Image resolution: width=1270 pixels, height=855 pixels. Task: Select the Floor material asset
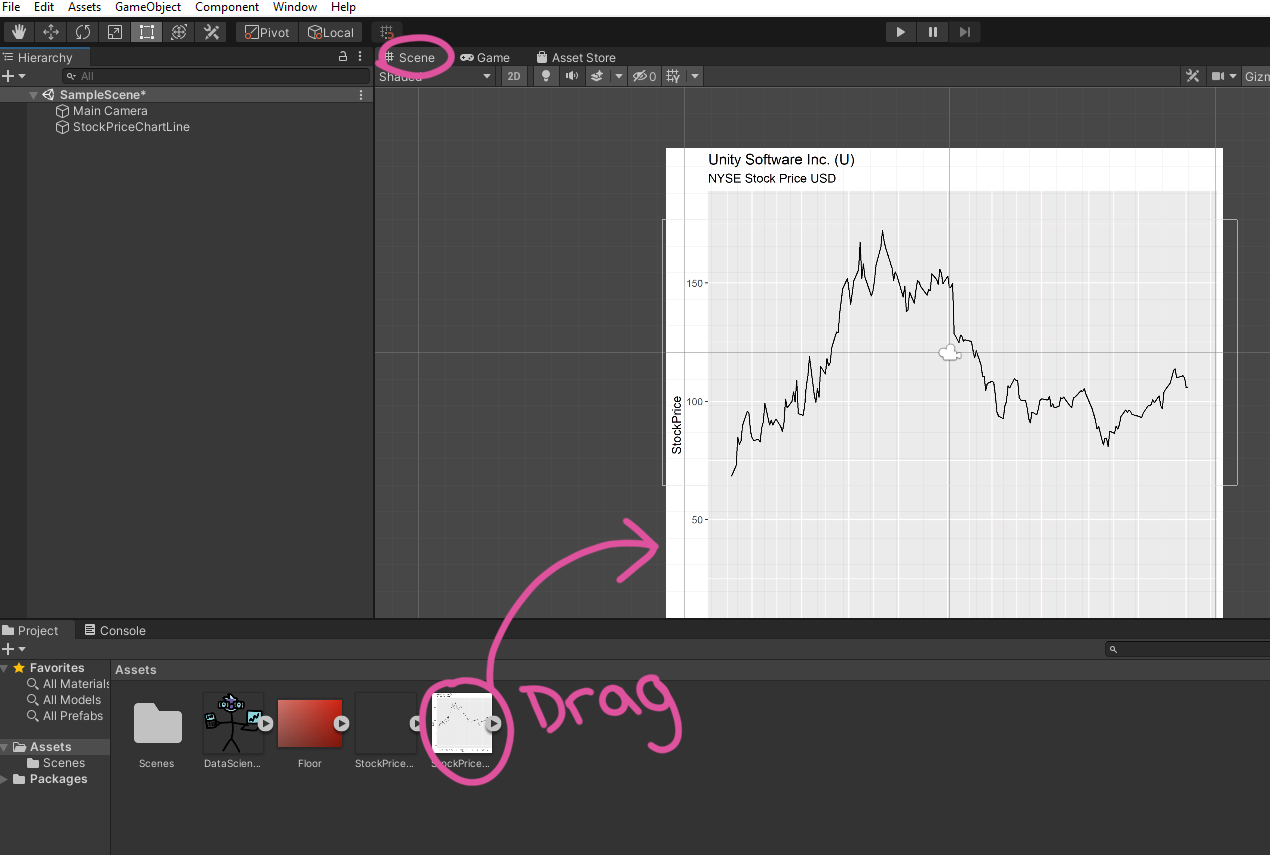(x=309, y=723)
